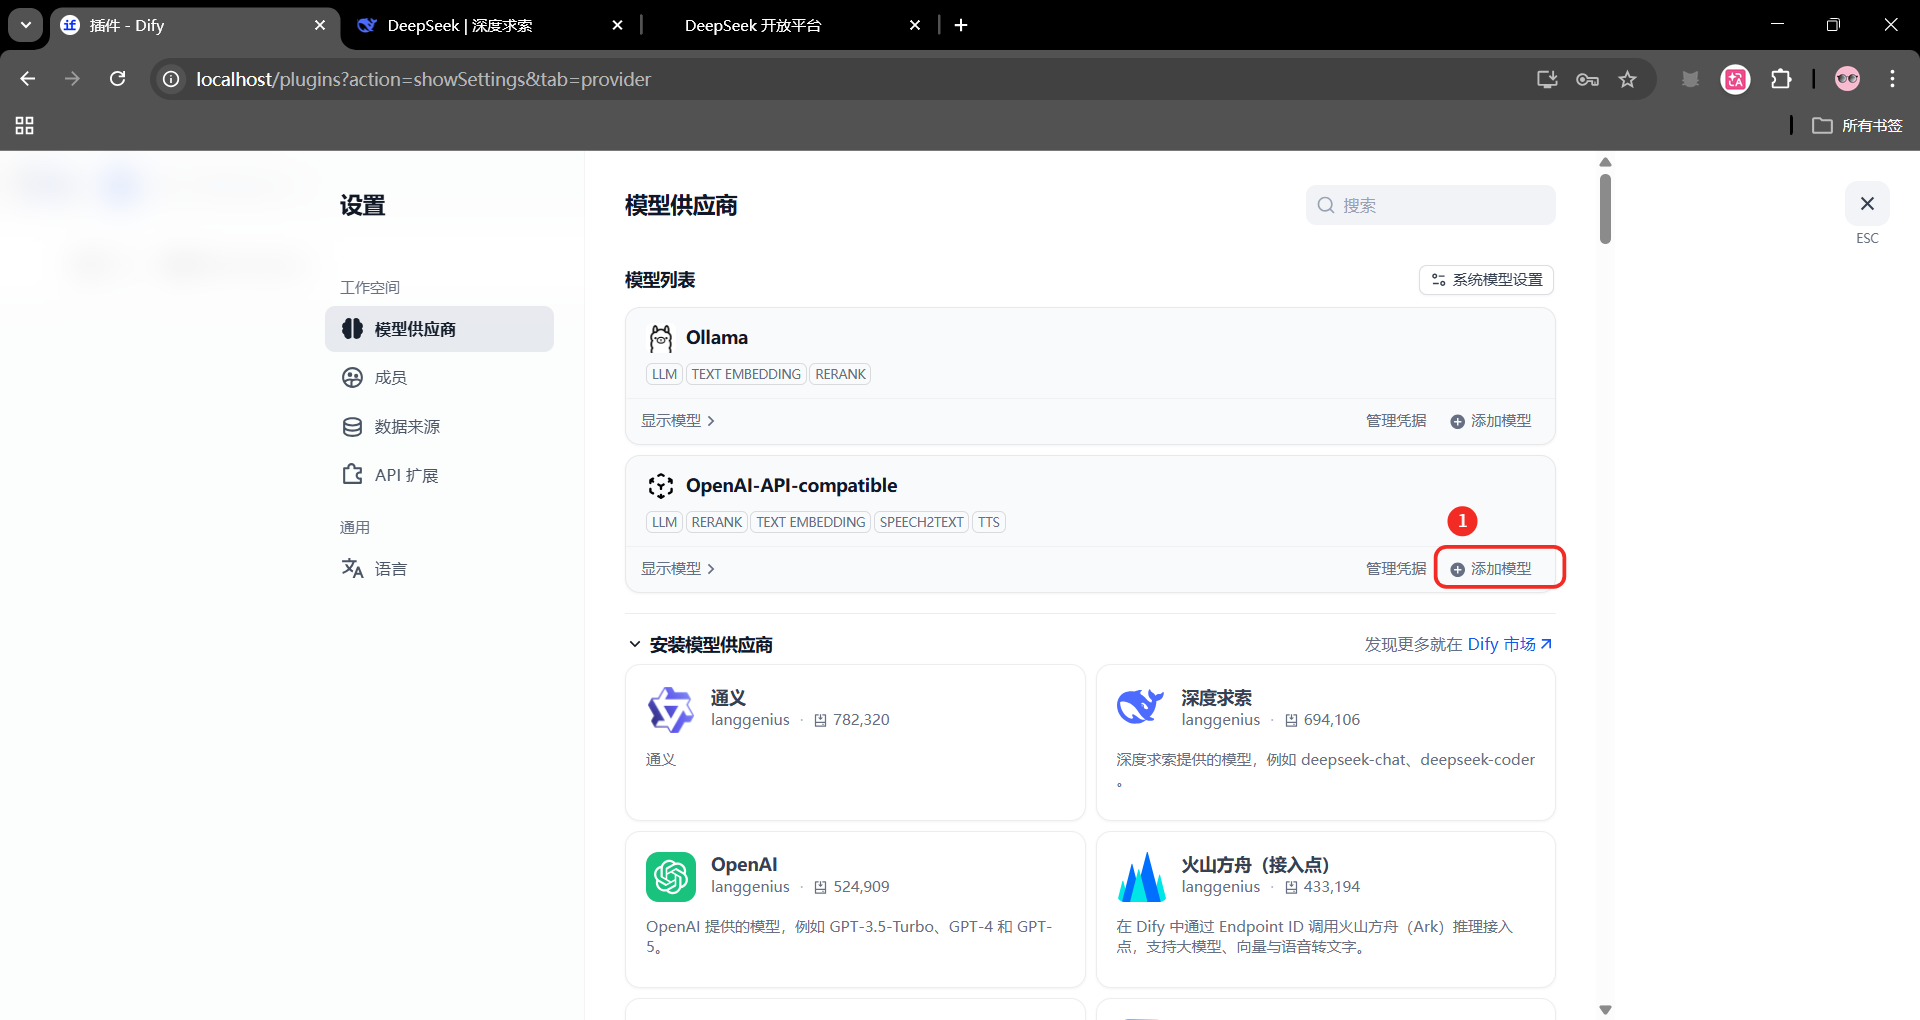Click 管理凭据 for OpenAI-API-compatible

(1396, 569)
